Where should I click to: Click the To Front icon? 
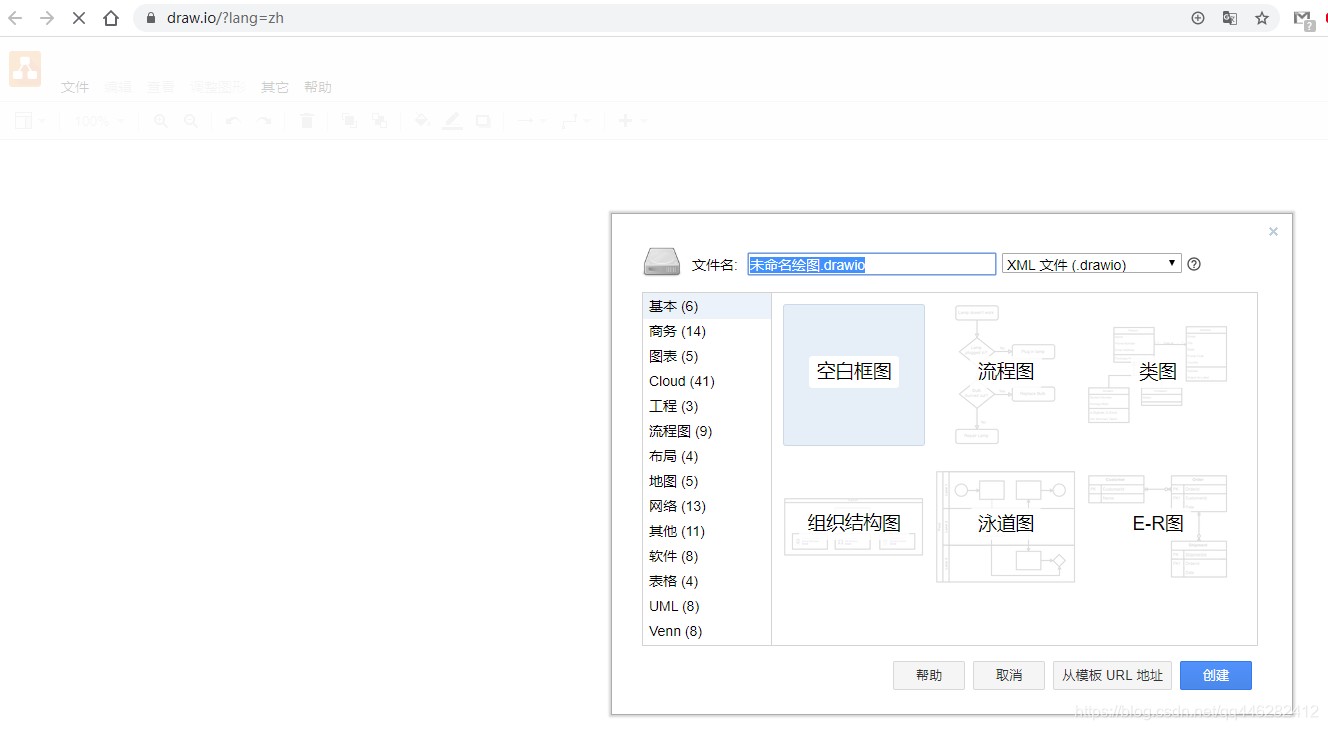tap(349, 120)
